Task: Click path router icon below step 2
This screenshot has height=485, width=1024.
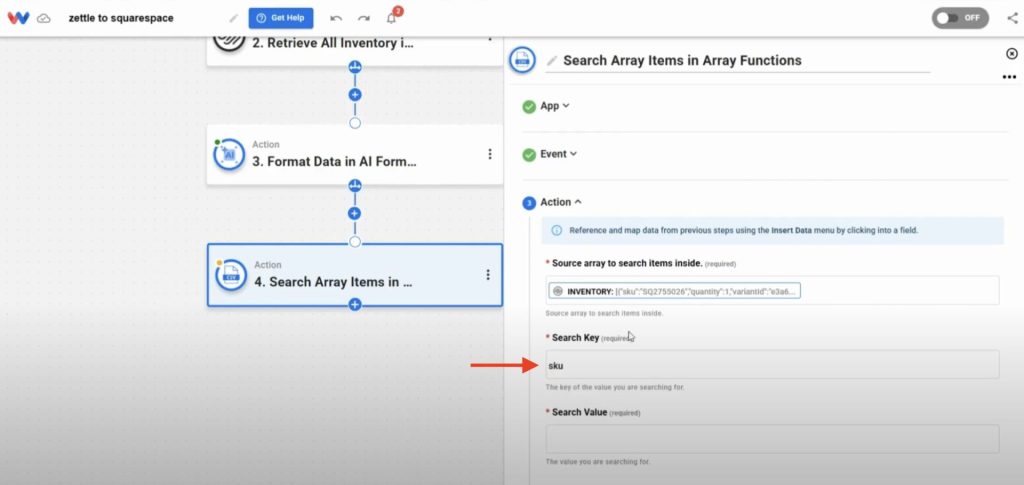Action: click(355, 67)
